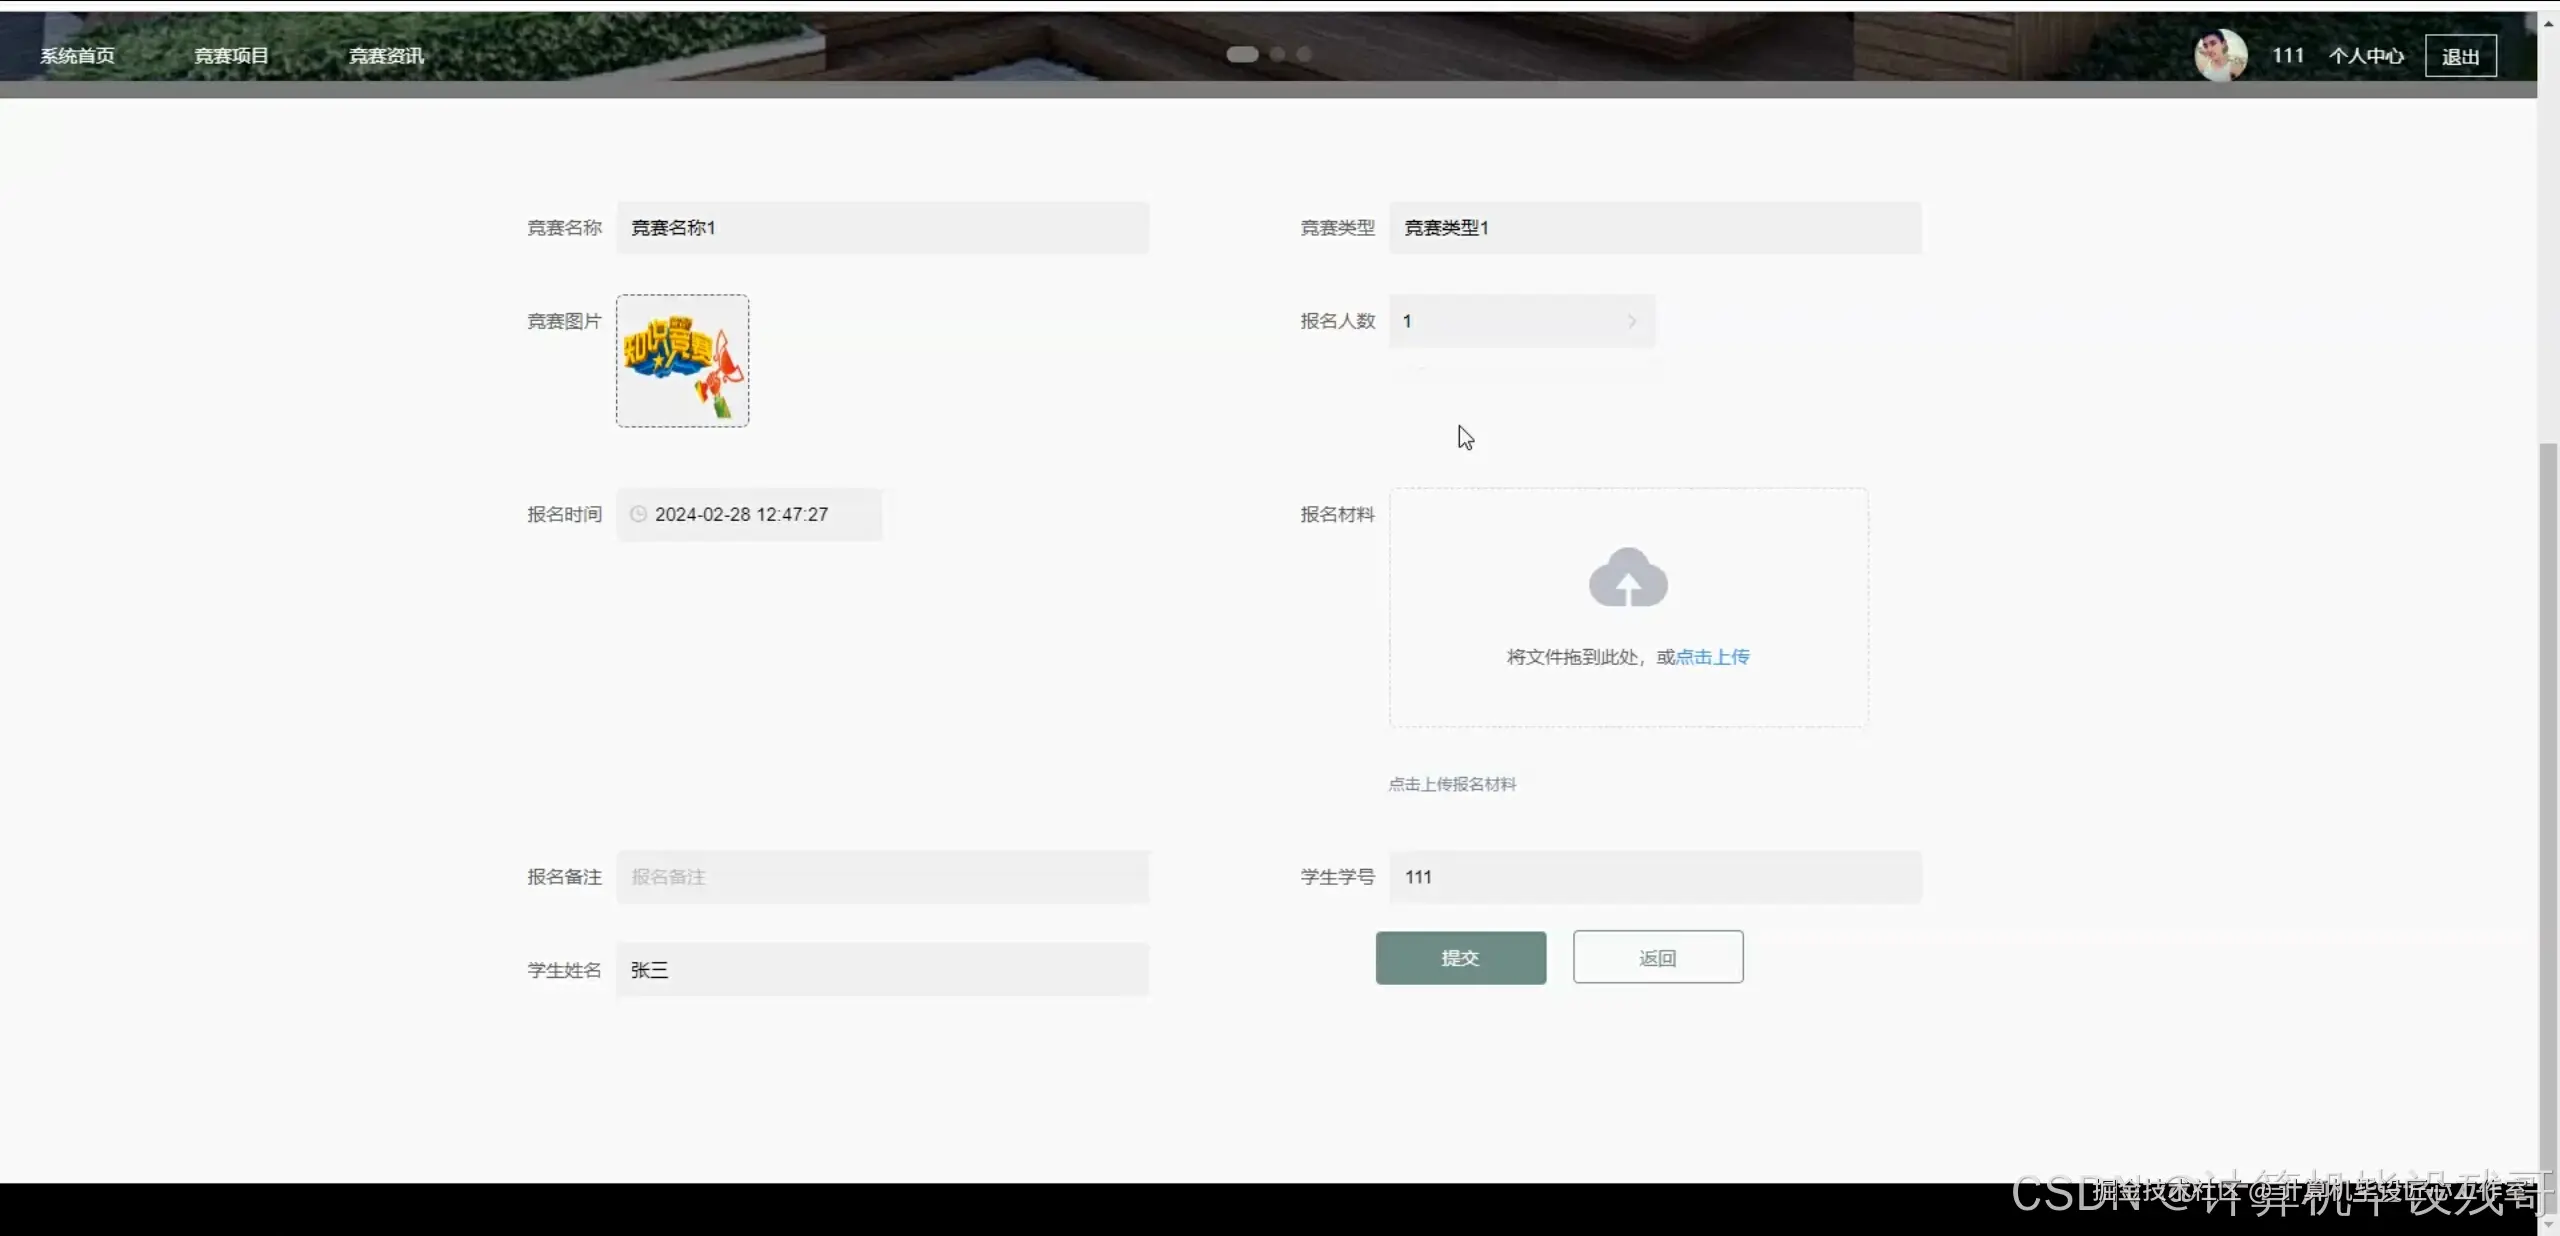This screenshot has width=2560, height=1236.
Task: Click the 退出 logout button
Action: click(2460, 56)
